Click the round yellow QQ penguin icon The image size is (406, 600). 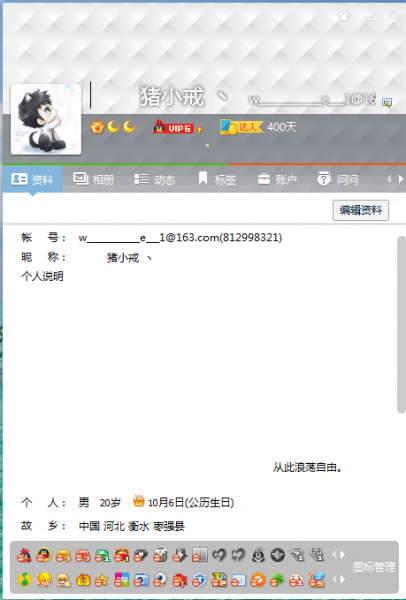(x=44, y=554)
